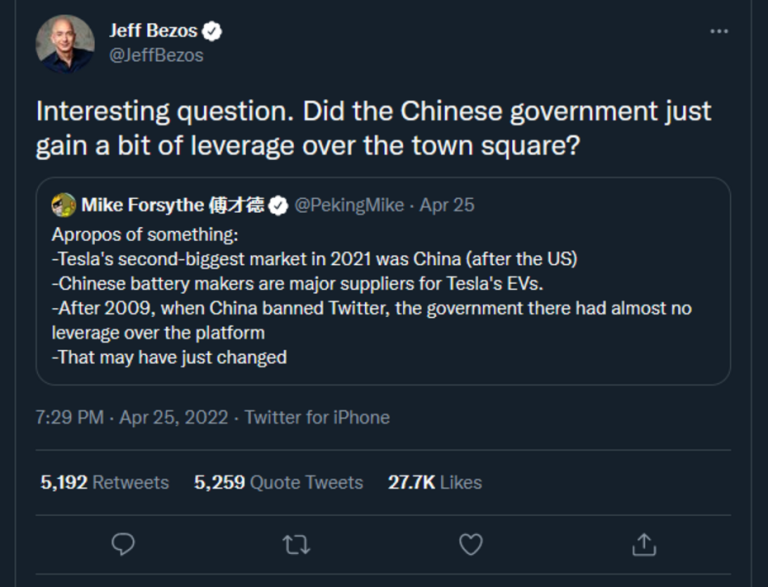Open the quoted tweet's Apr 25 date

click(x=447, y=205)
